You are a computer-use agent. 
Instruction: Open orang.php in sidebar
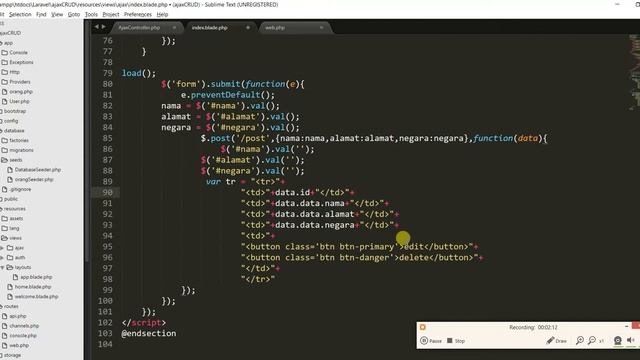pyautogui.click(x=17, y=92)
